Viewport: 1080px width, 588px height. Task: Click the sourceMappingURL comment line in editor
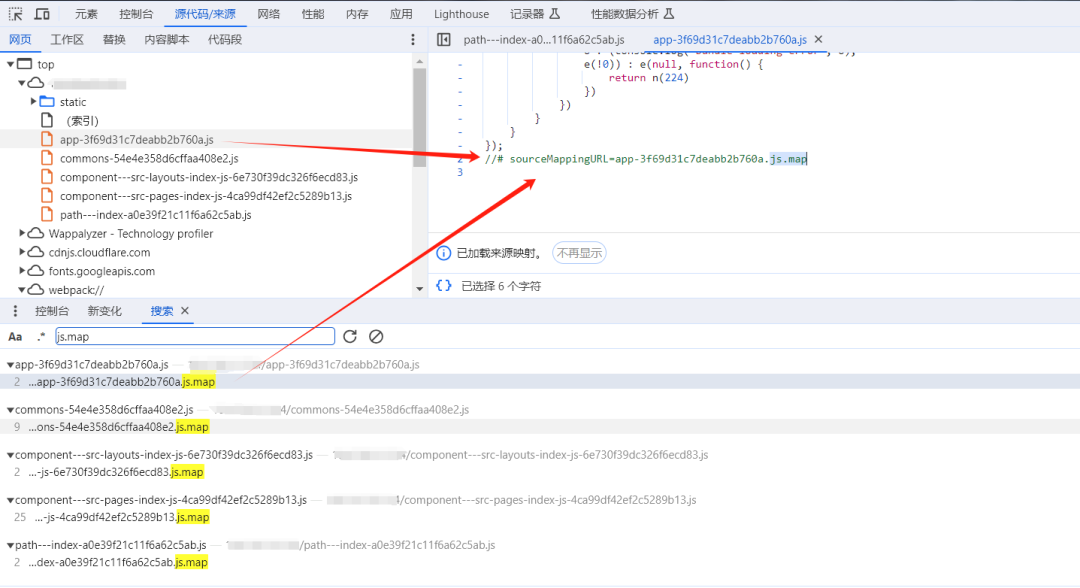[x=645, y=159]
